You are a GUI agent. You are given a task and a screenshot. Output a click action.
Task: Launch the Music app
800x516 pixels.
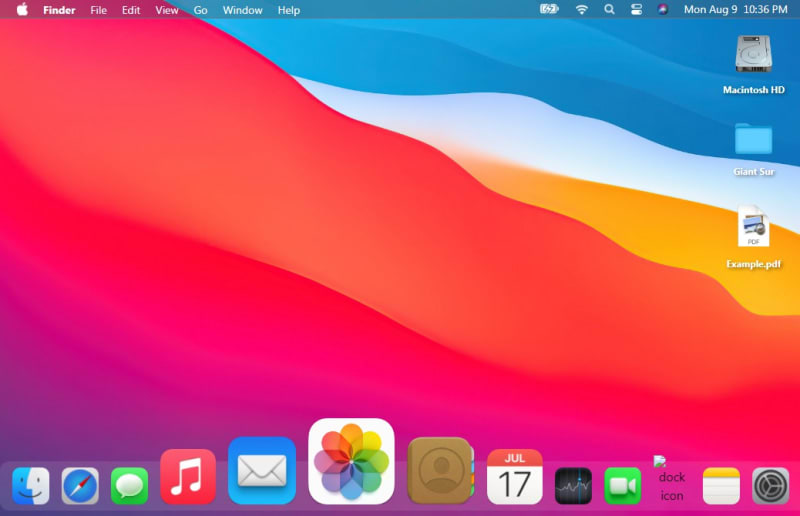188,476
